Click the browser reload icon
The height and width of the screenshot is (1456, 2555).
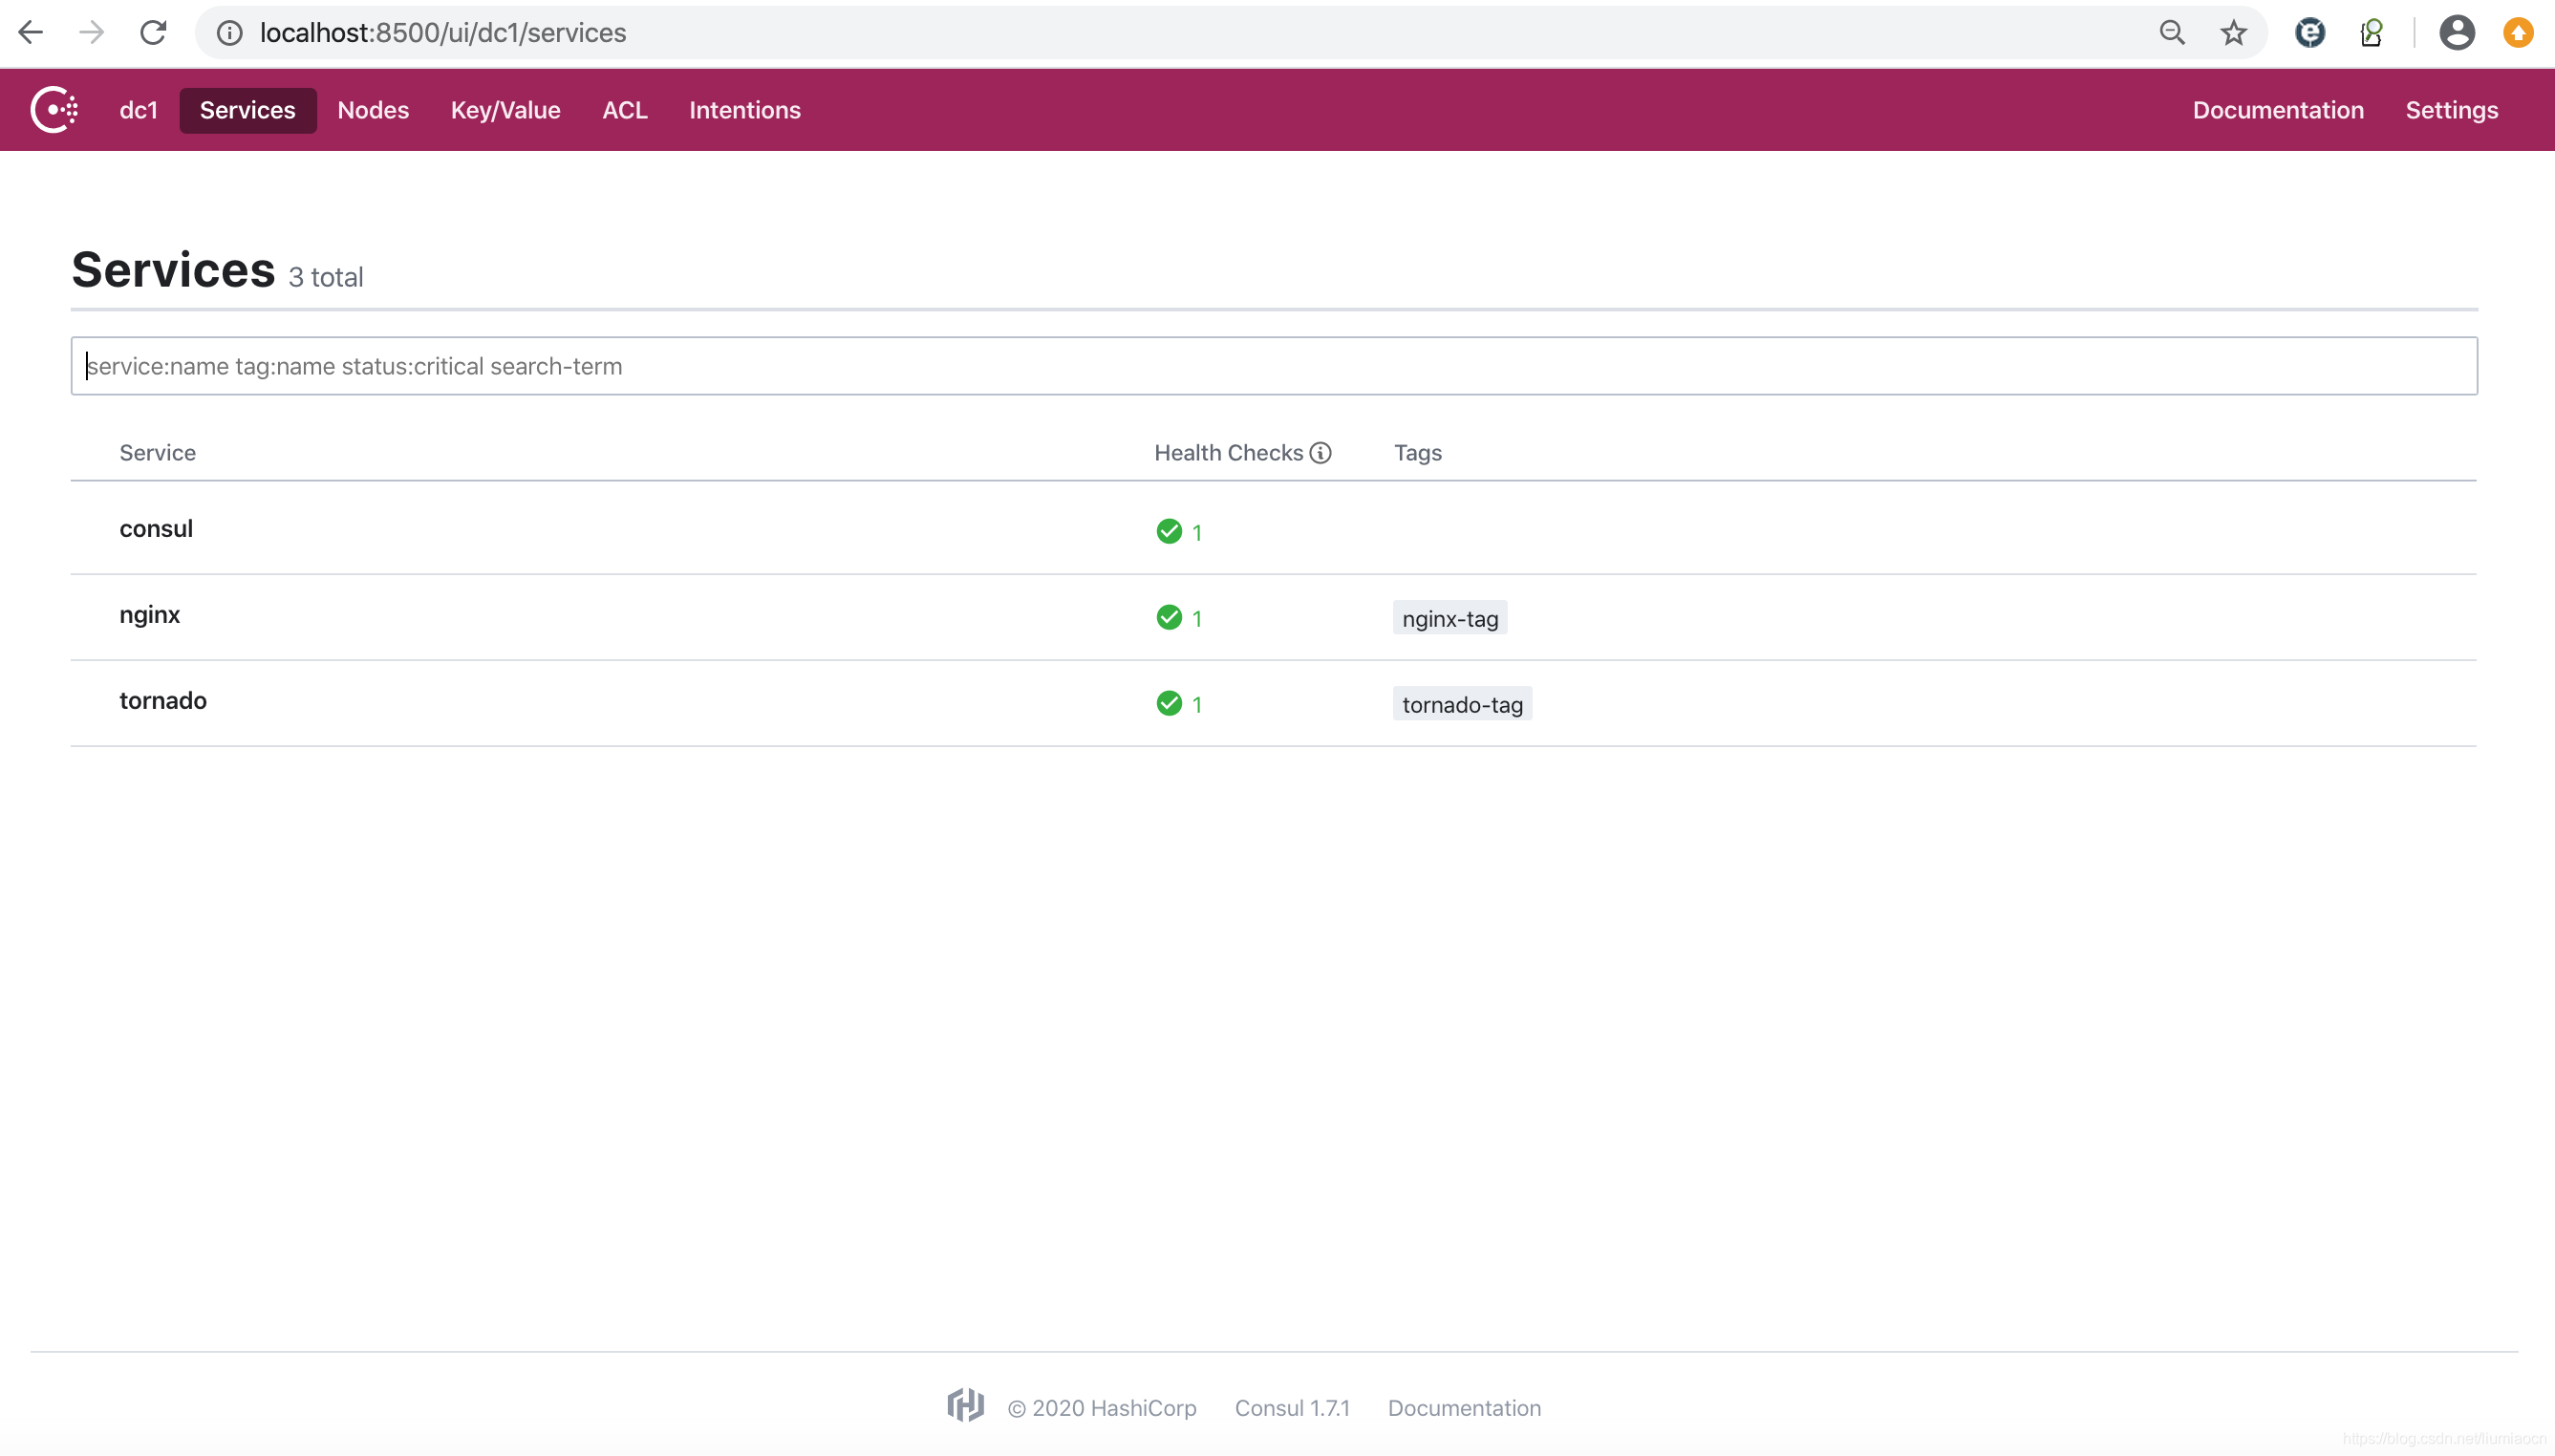[x=153, y=33]
